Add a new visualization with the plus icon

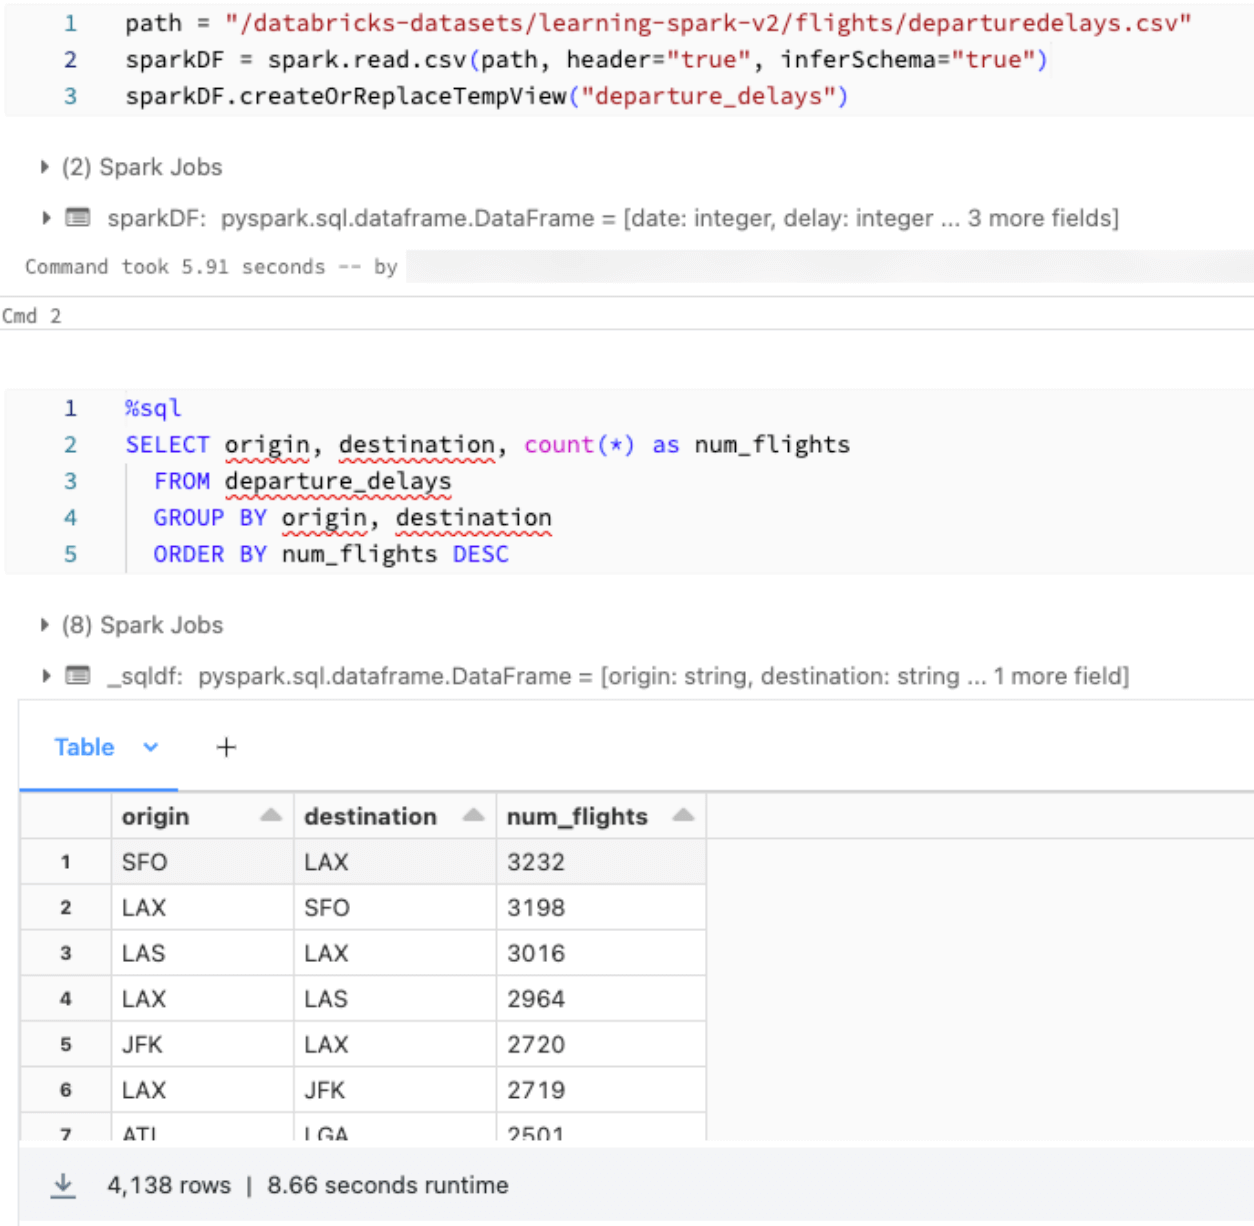(226, 747)
